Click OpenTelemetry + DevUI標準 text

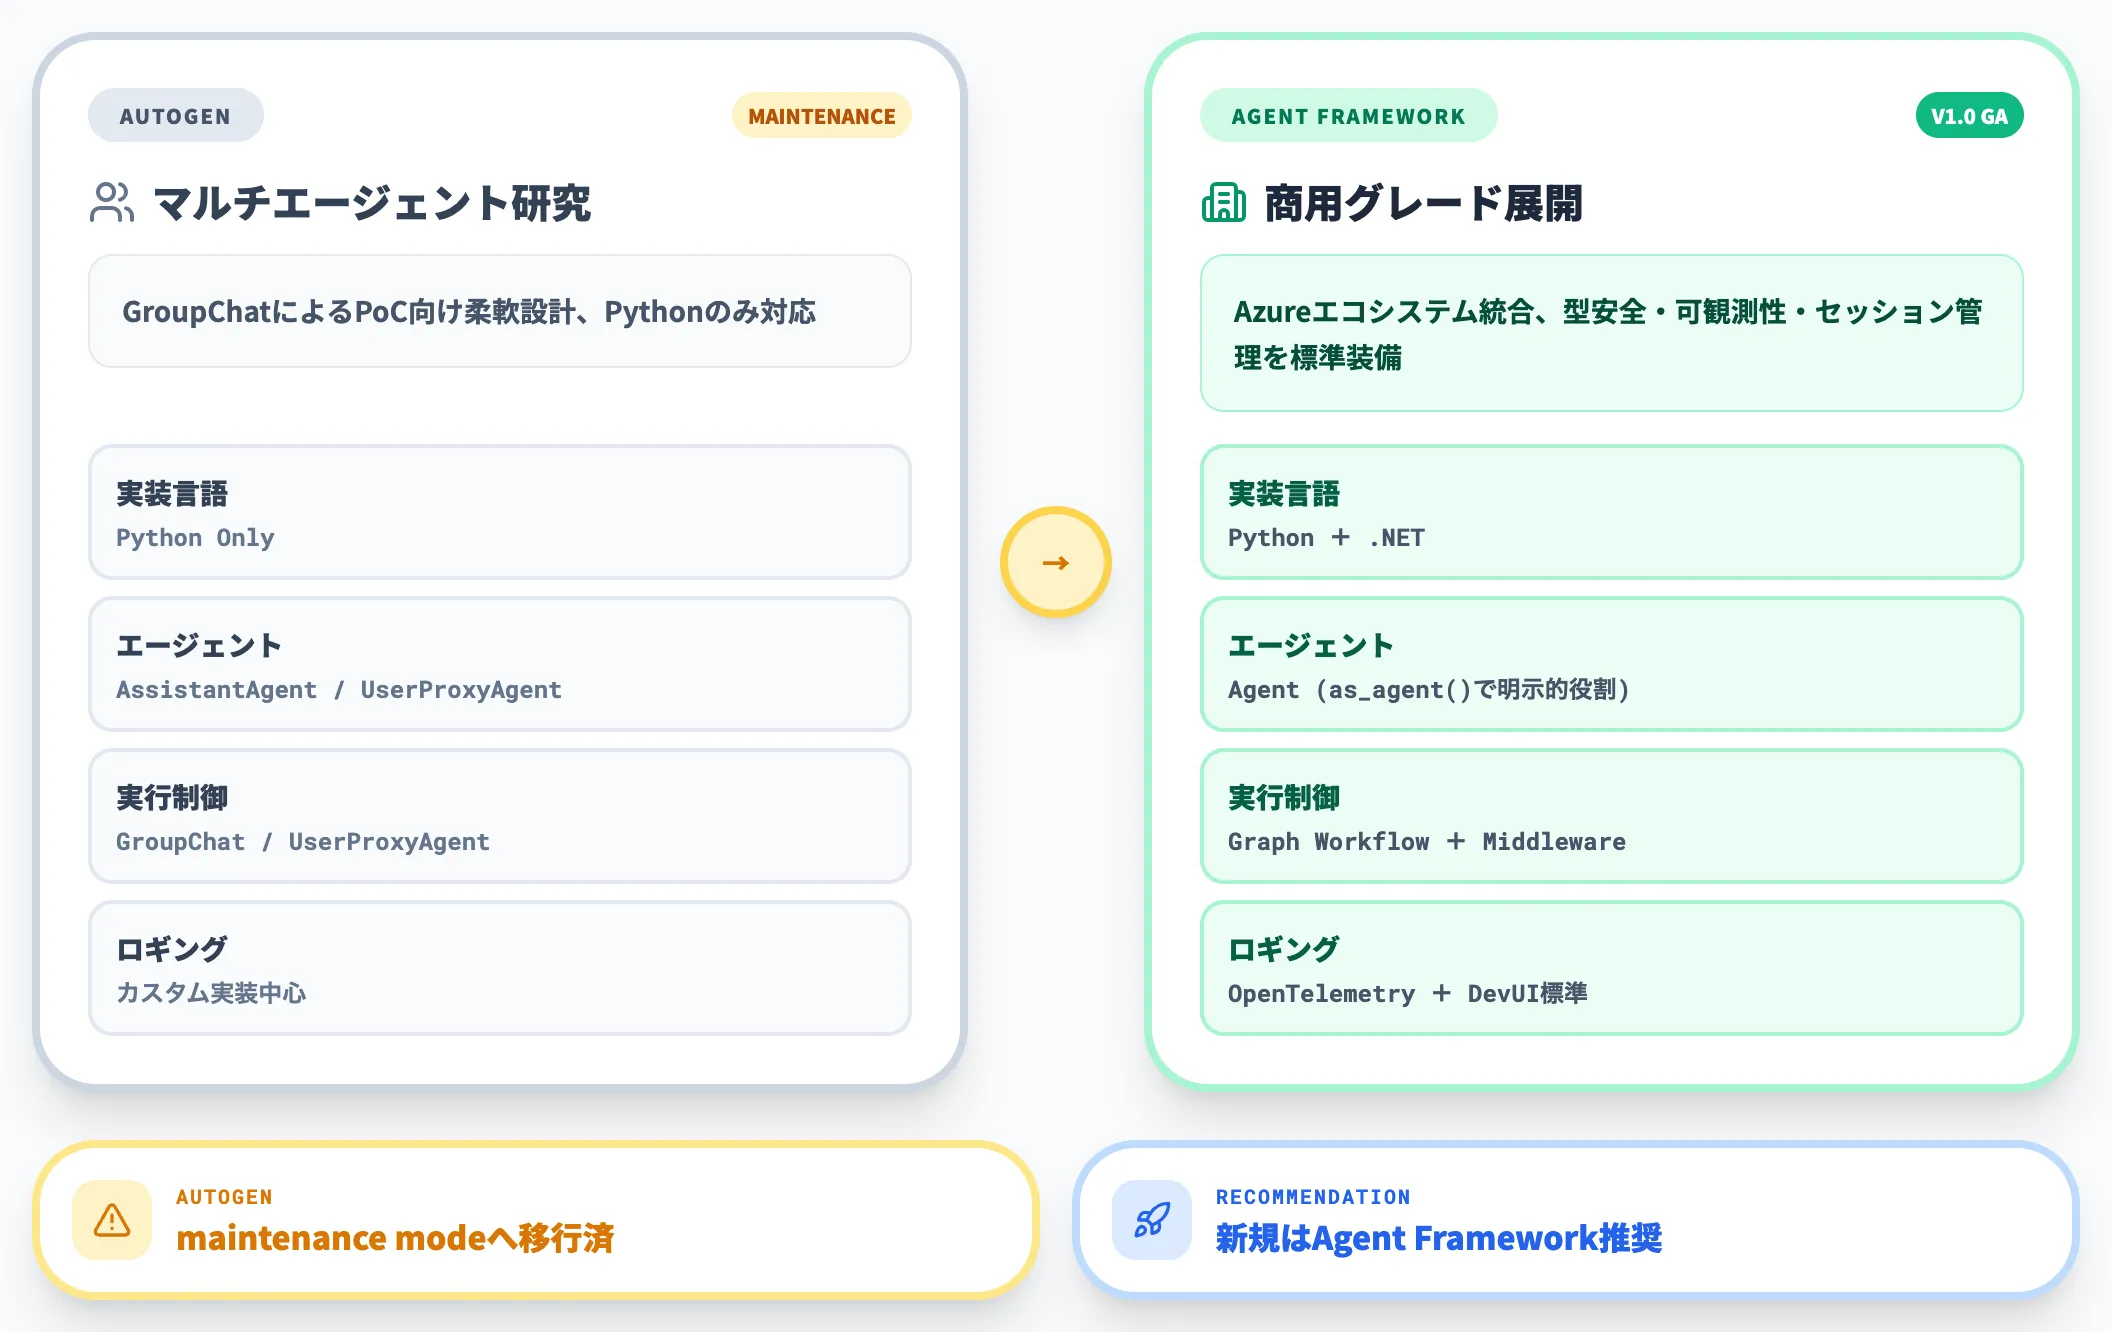pos(1408,993)
